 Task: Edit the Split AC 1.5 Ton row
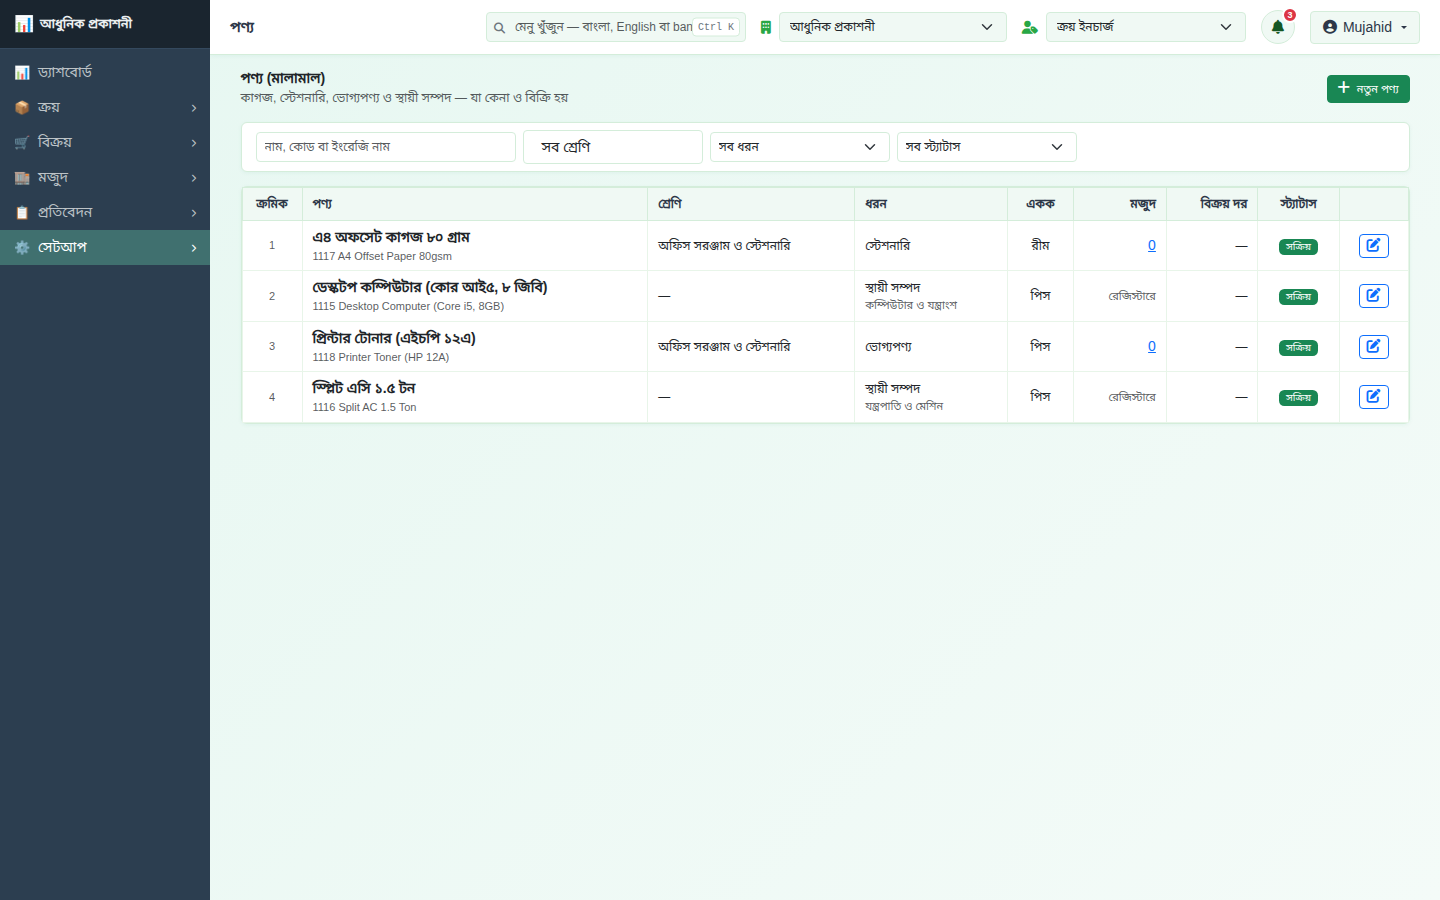pyautogui.click(x=1374, y=397)
